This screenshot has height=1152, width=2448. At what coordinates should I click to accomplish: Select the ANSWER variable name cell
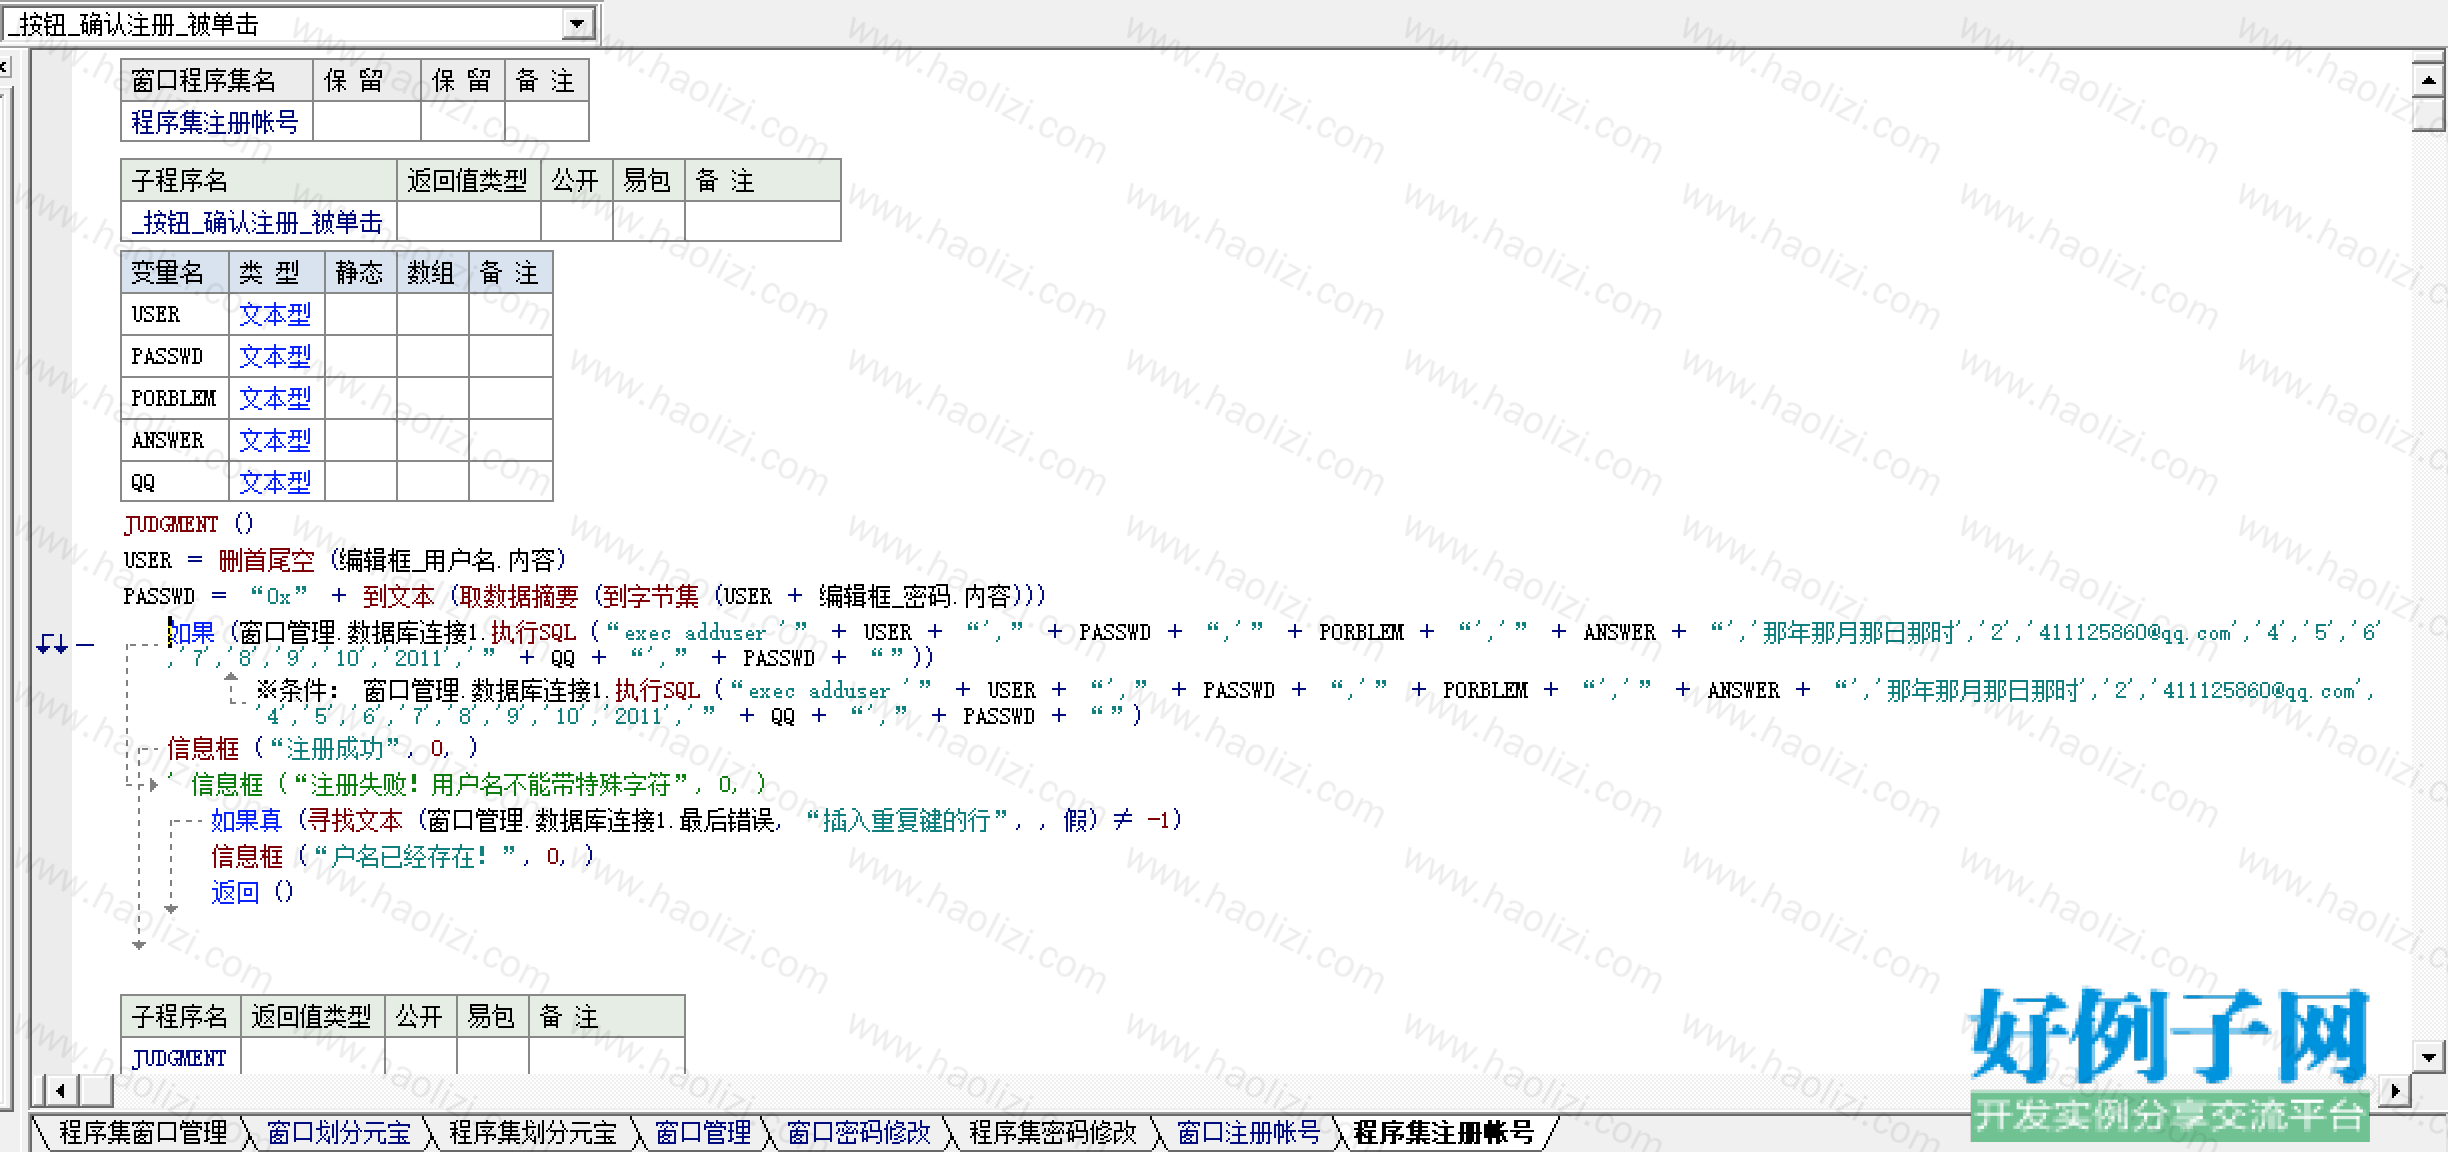(175, 441)
